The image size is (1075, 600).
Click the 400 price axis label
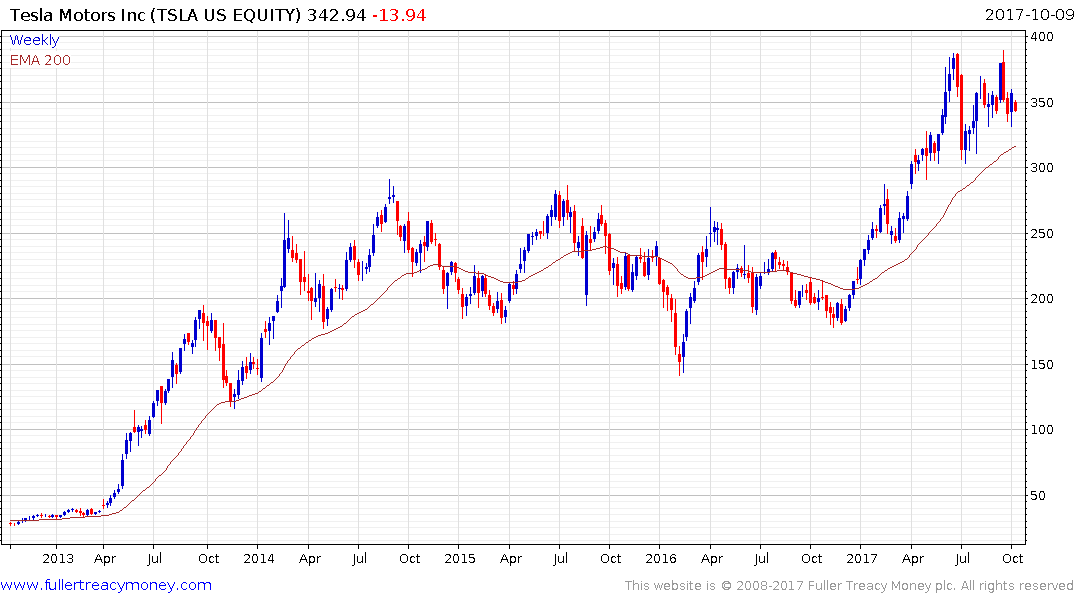pos(1042,36)
